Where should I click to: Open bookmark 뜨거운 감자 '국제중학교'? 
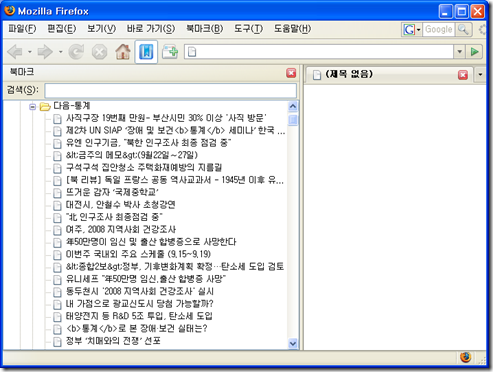point(112,192)
